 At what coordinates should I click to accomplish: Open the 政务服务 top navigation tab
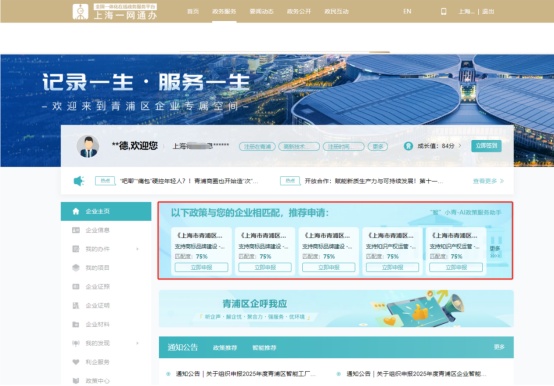click(x=224, y=11)
